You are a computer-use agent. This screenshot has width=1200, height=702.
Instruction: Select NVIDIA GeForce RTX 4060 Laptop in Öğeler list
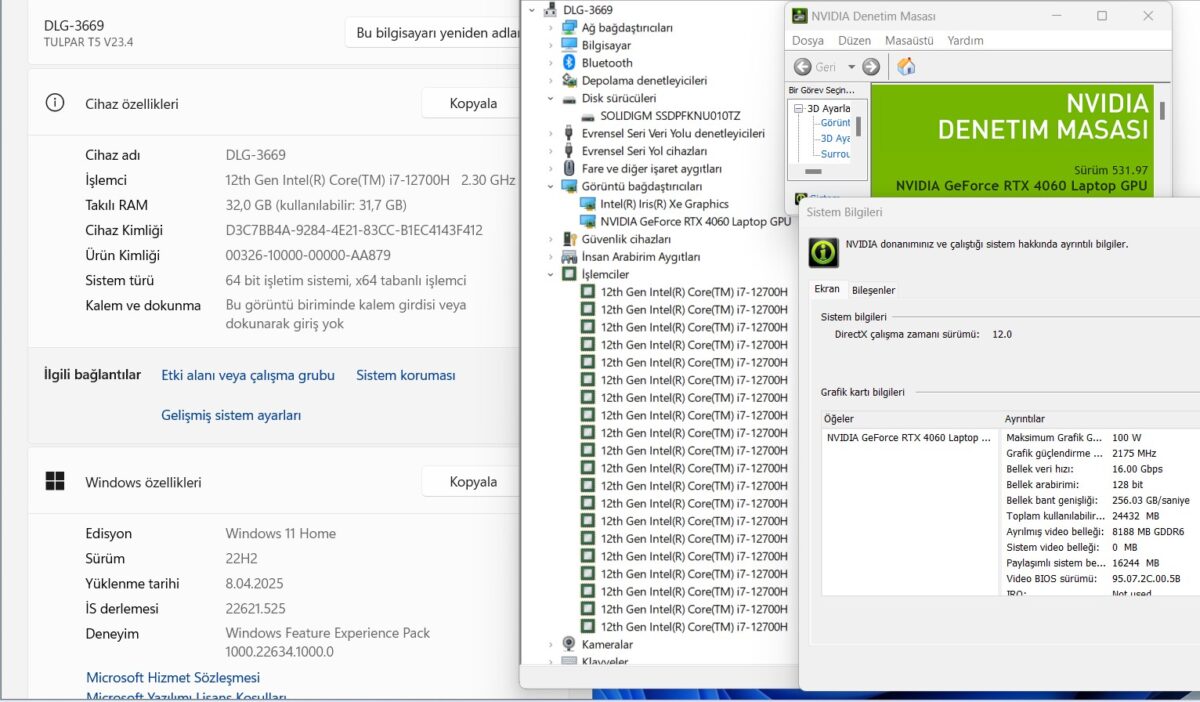pos(908,438)
